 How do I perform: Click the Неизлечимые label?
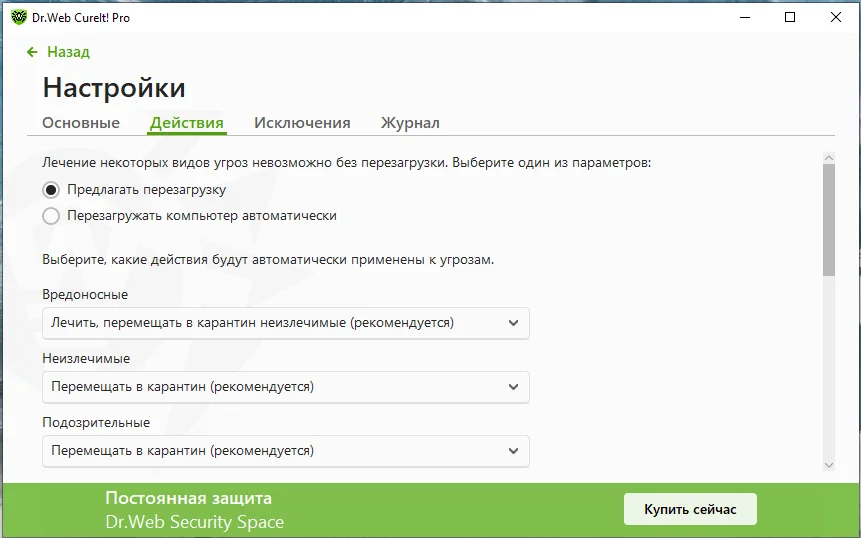coord(86,358)
